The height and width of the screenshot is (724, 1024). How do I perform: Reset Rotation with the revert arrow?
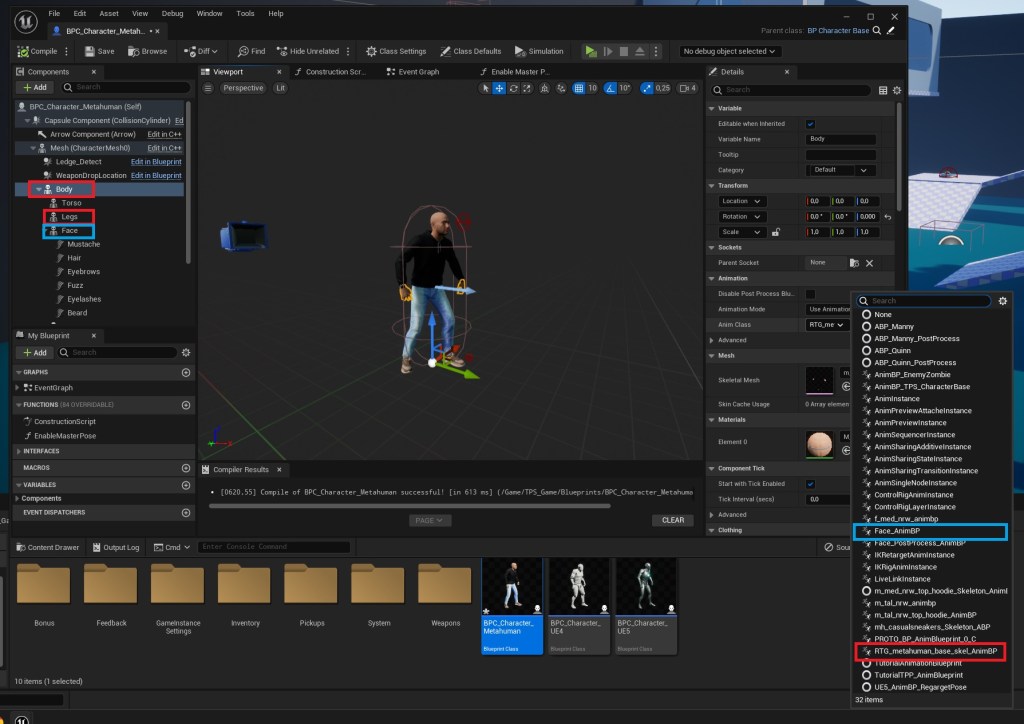pos(888,217)
